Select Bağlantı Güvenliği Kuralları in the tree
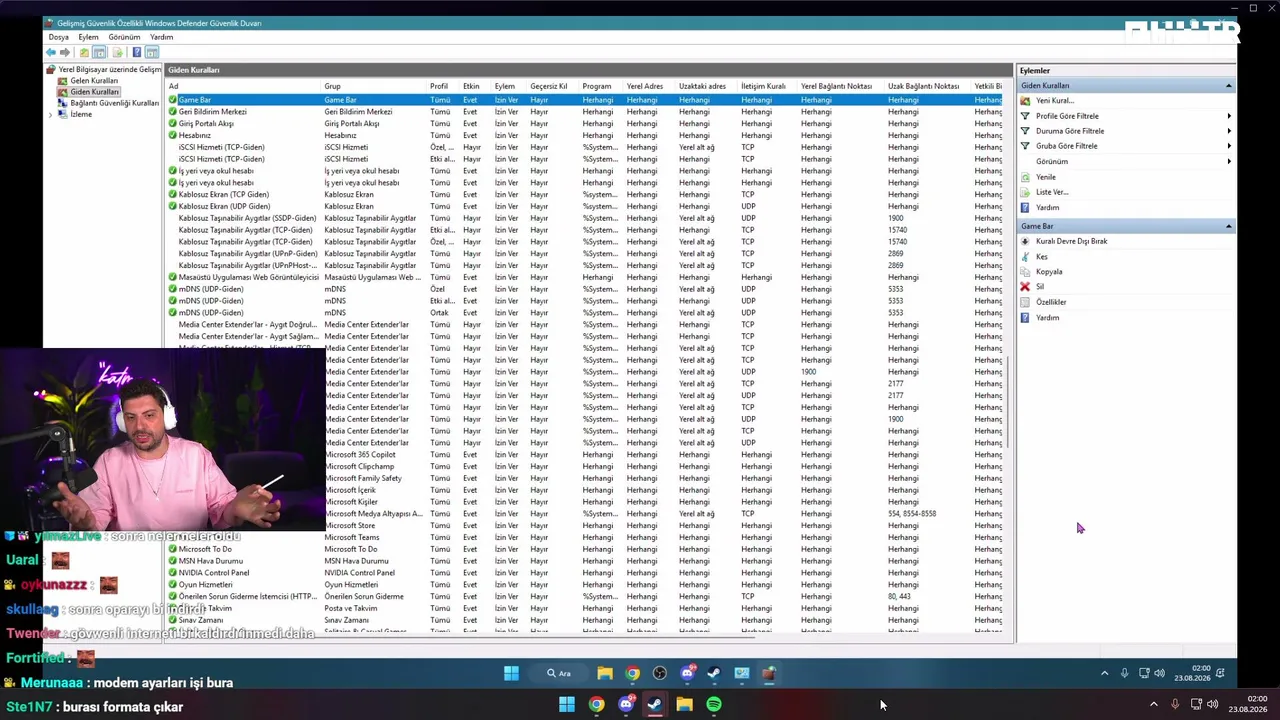 [114, 103]
